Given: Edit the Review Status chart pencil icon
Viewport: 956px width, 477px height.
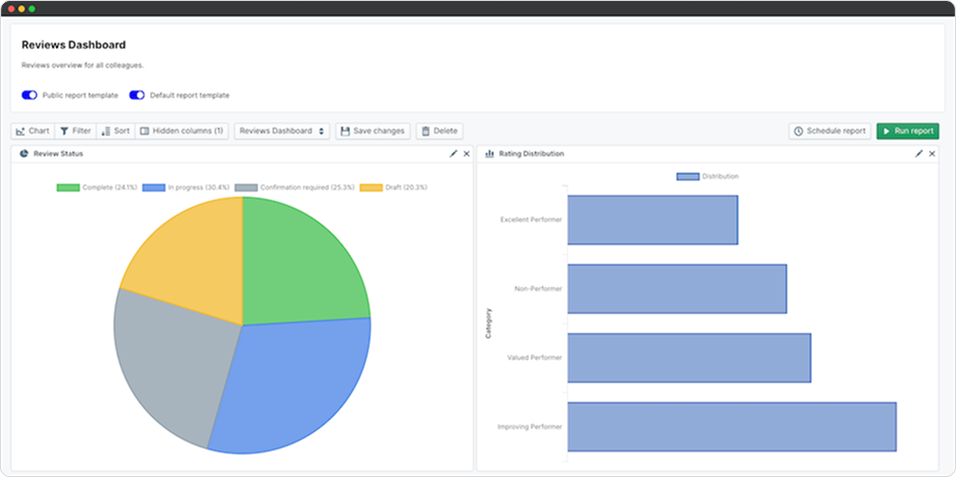Looking at the screenshot, I should [x=454, y=154].
